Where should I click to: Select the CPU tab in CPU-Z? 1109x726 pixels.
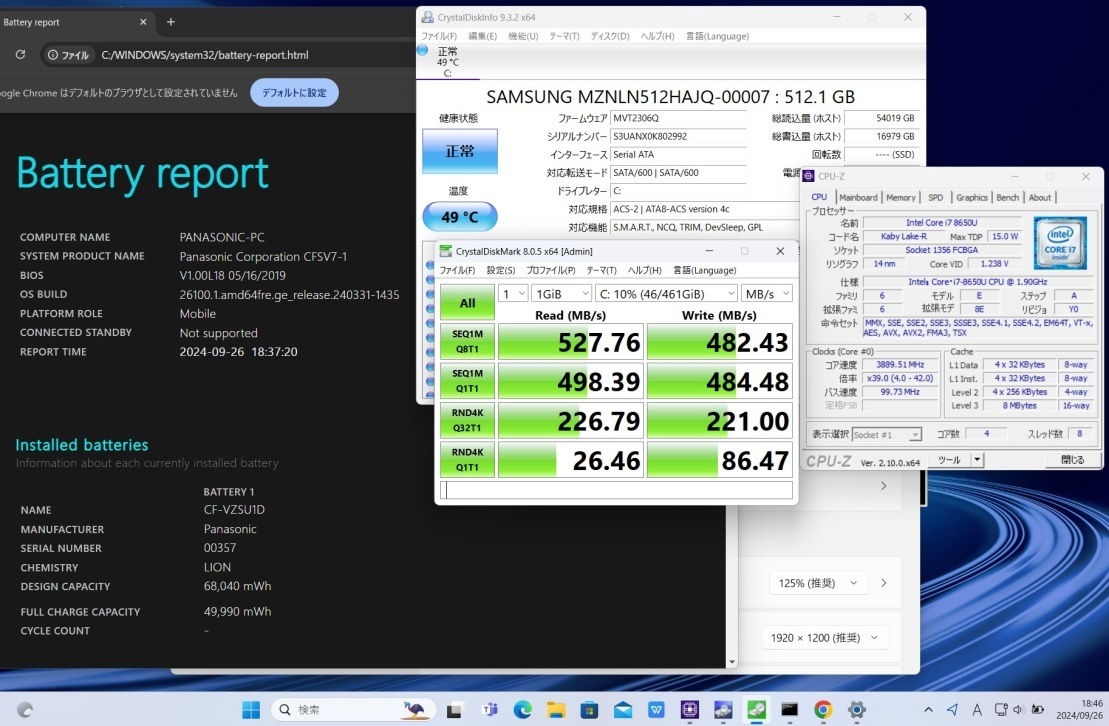pyautogui.click(x=819, y=197)
